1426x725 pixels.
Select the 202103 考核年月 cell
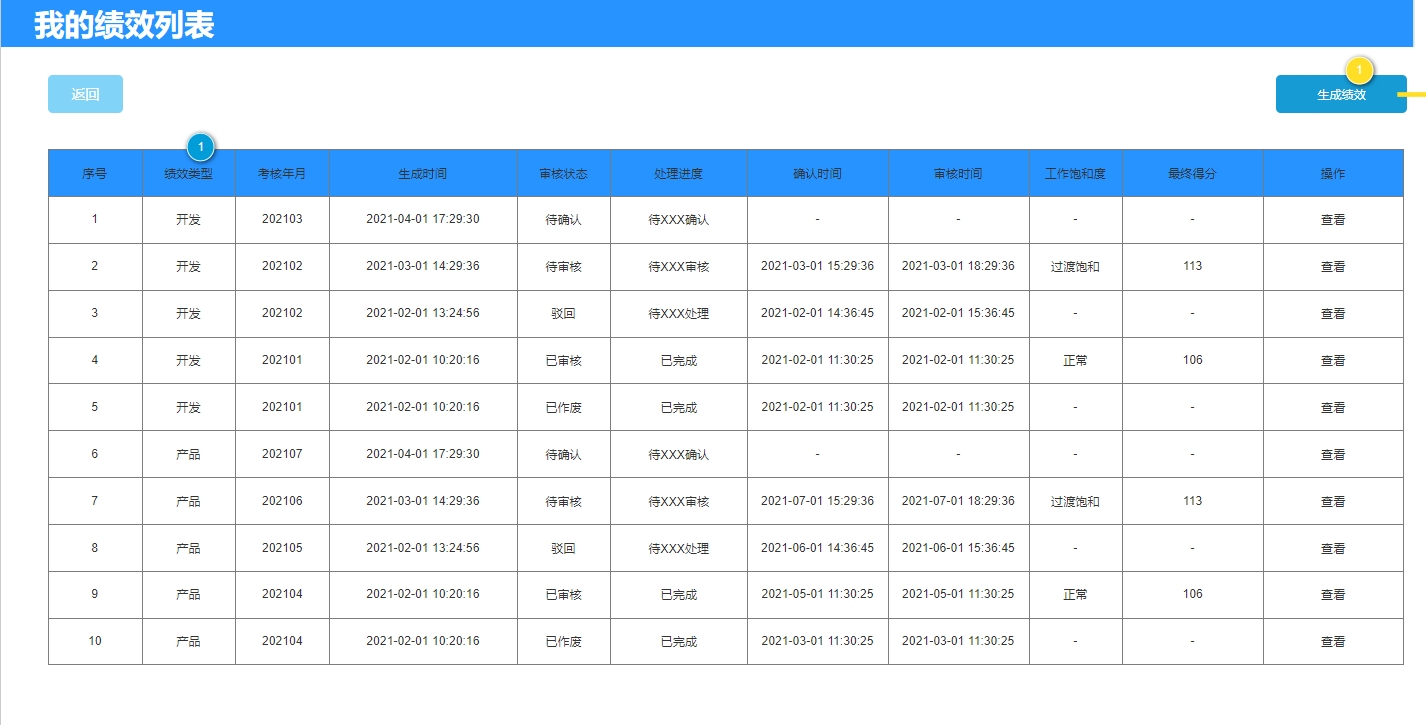[282, 219]
